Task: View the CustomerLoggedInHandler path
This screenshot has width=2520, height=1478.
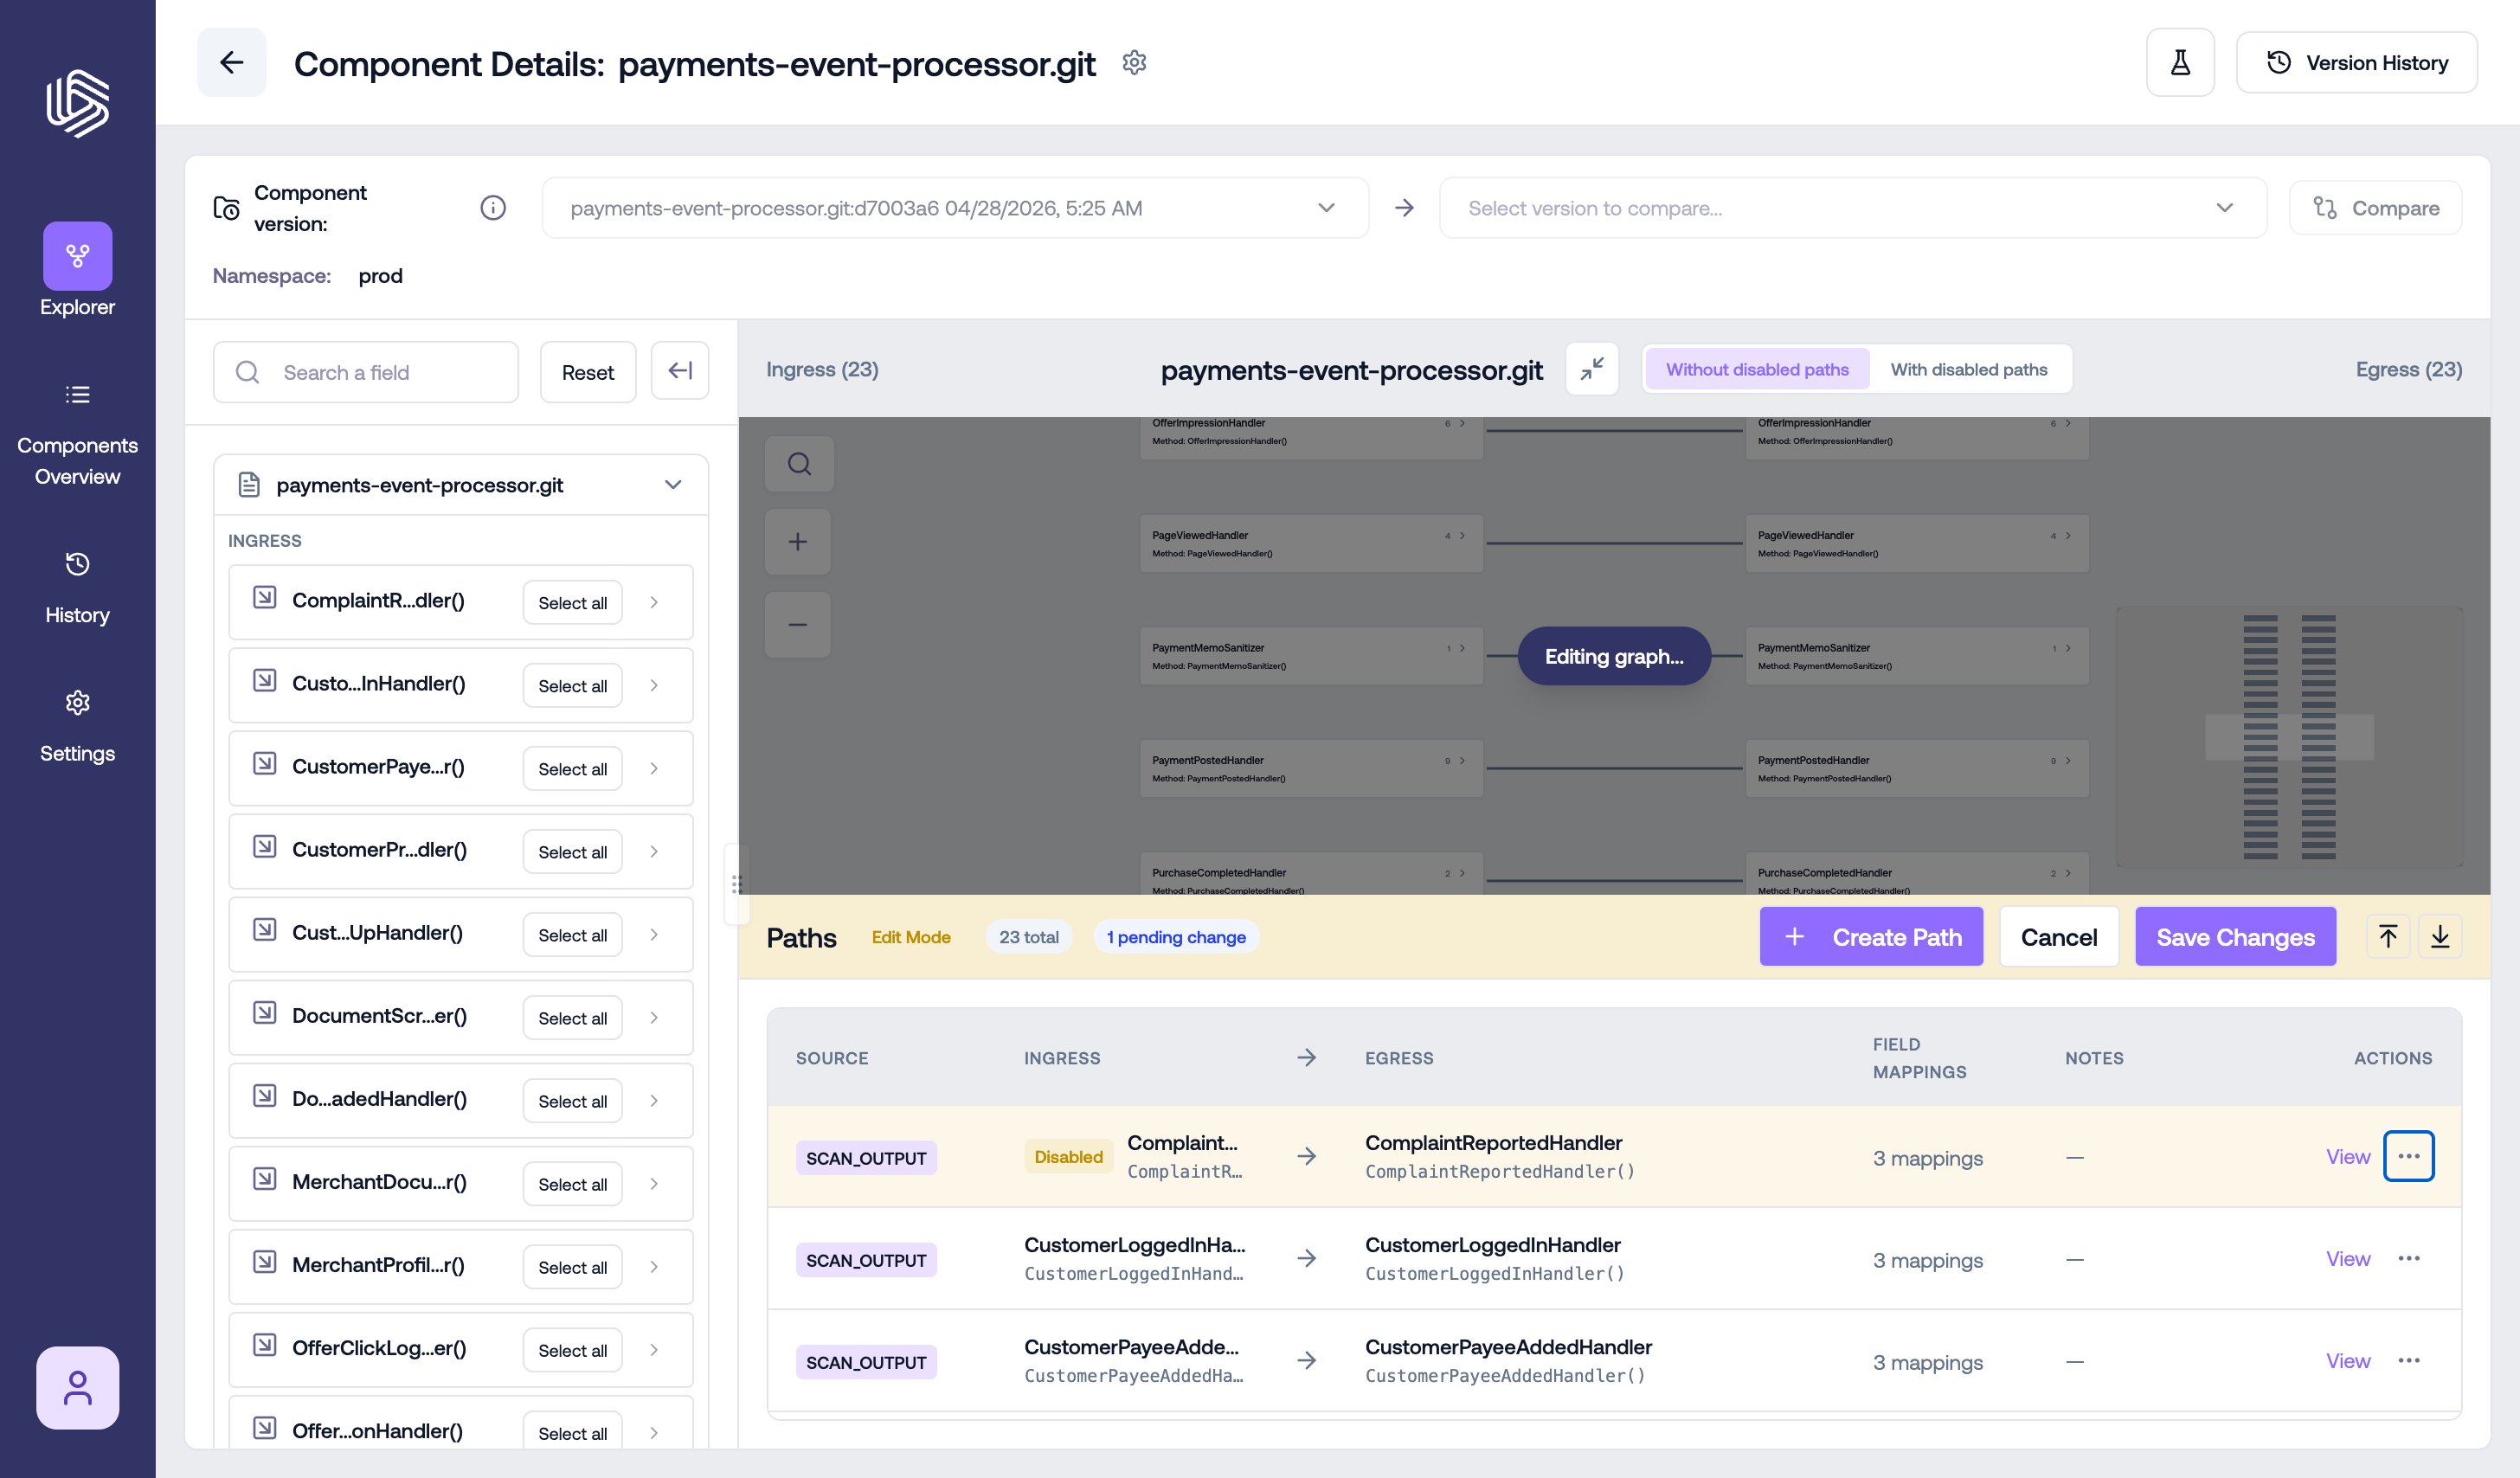Action: [2347, 1258]
